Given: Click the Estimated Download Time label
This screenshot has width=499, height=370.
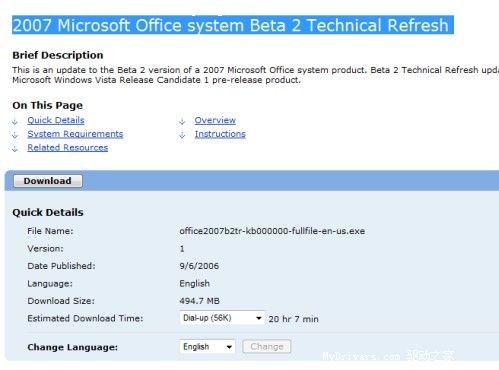Looking at the screenshot, I should (85, 318).
